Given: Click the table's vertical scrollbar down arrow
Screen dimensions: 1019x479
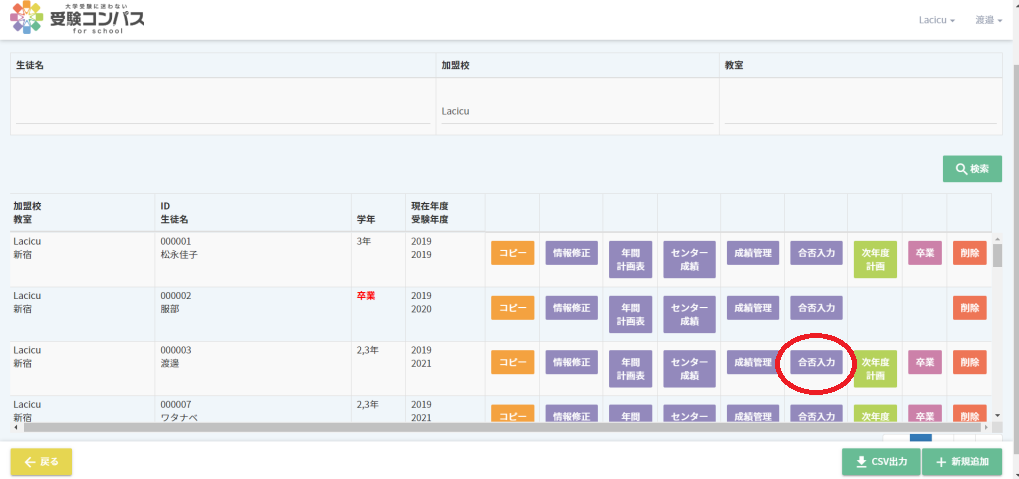Looking at the screenshot, I should [996, 414].
